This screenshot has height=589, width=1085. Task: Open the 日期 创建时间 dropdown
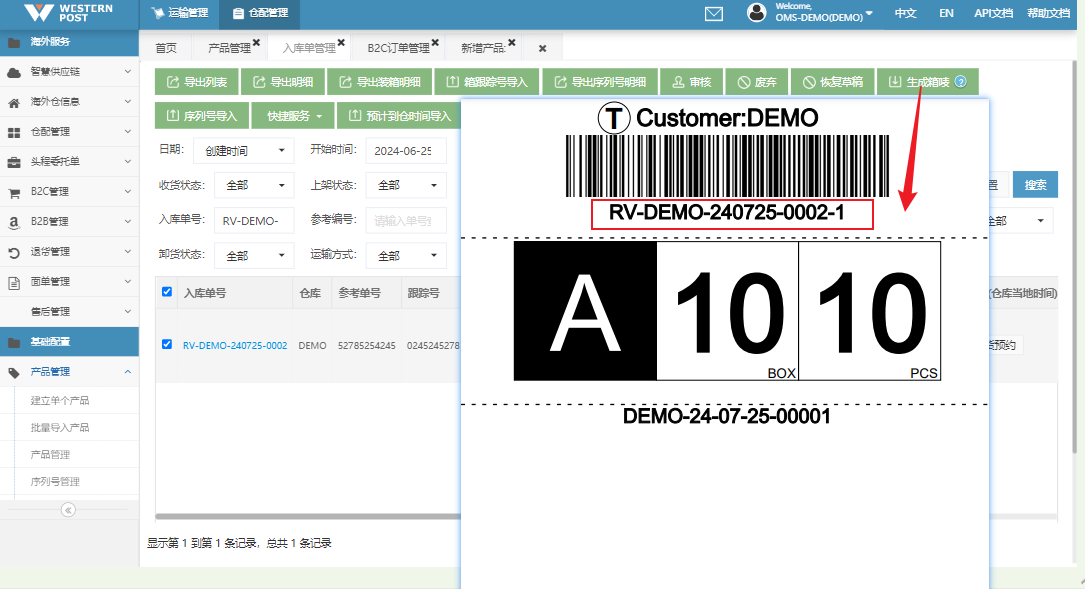(x=244, y=150)
